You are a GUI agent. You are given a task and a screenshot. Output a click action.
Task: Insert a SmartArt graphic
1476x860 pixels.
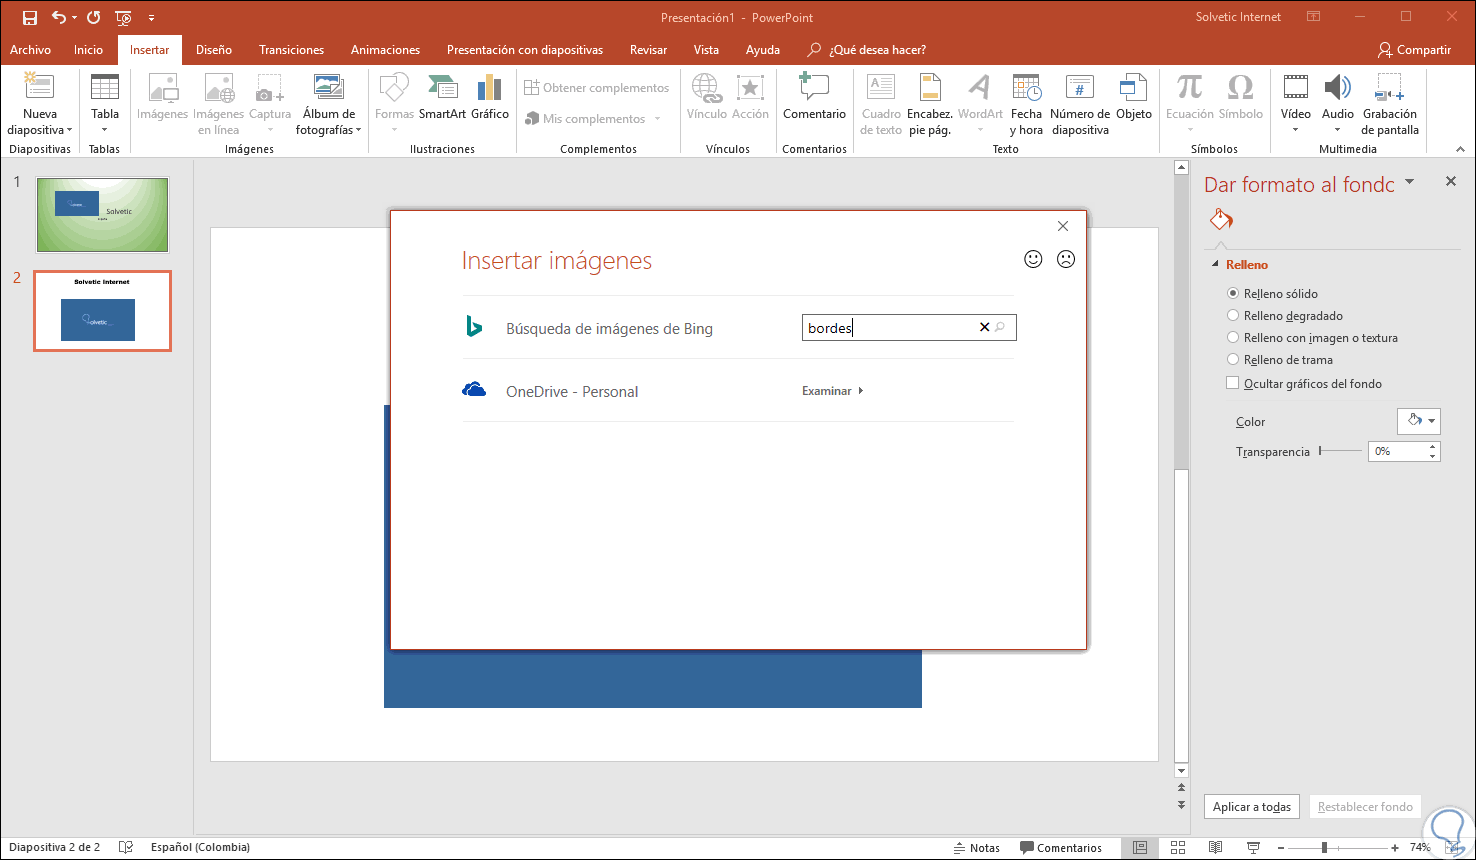coord(442,98)
